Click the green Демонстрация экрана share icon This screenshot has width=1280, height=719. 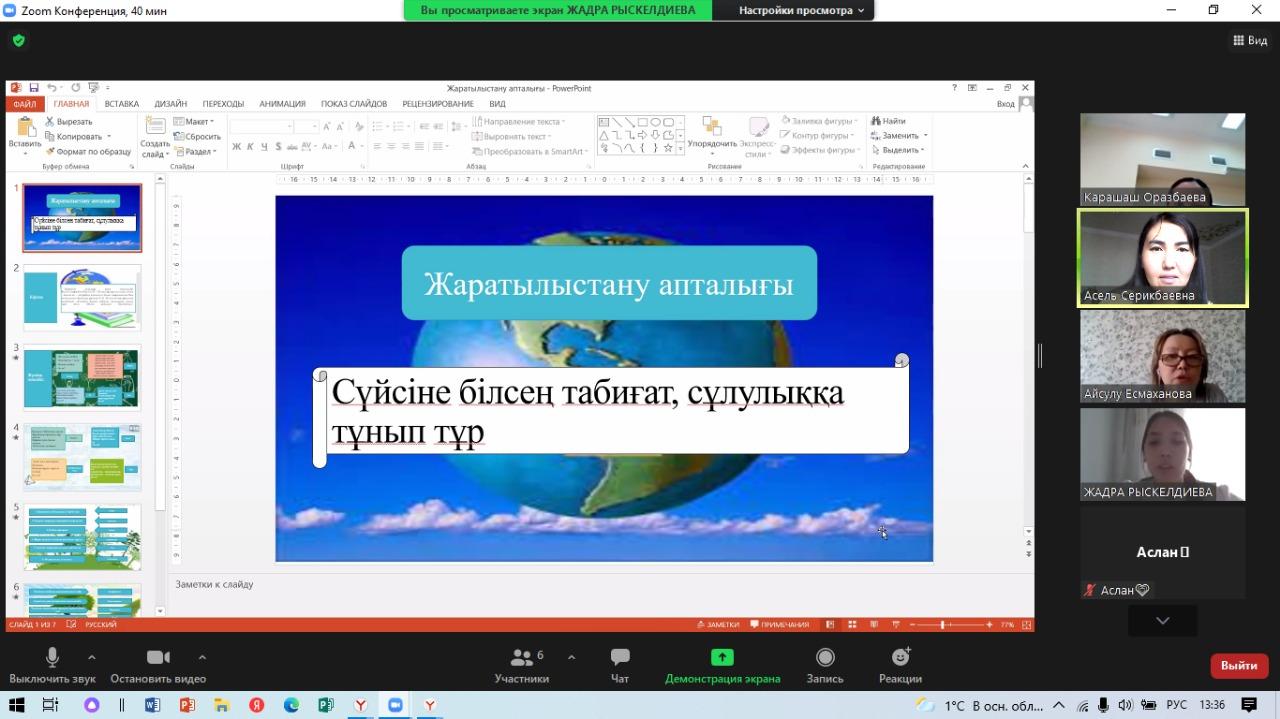point(722,658)
